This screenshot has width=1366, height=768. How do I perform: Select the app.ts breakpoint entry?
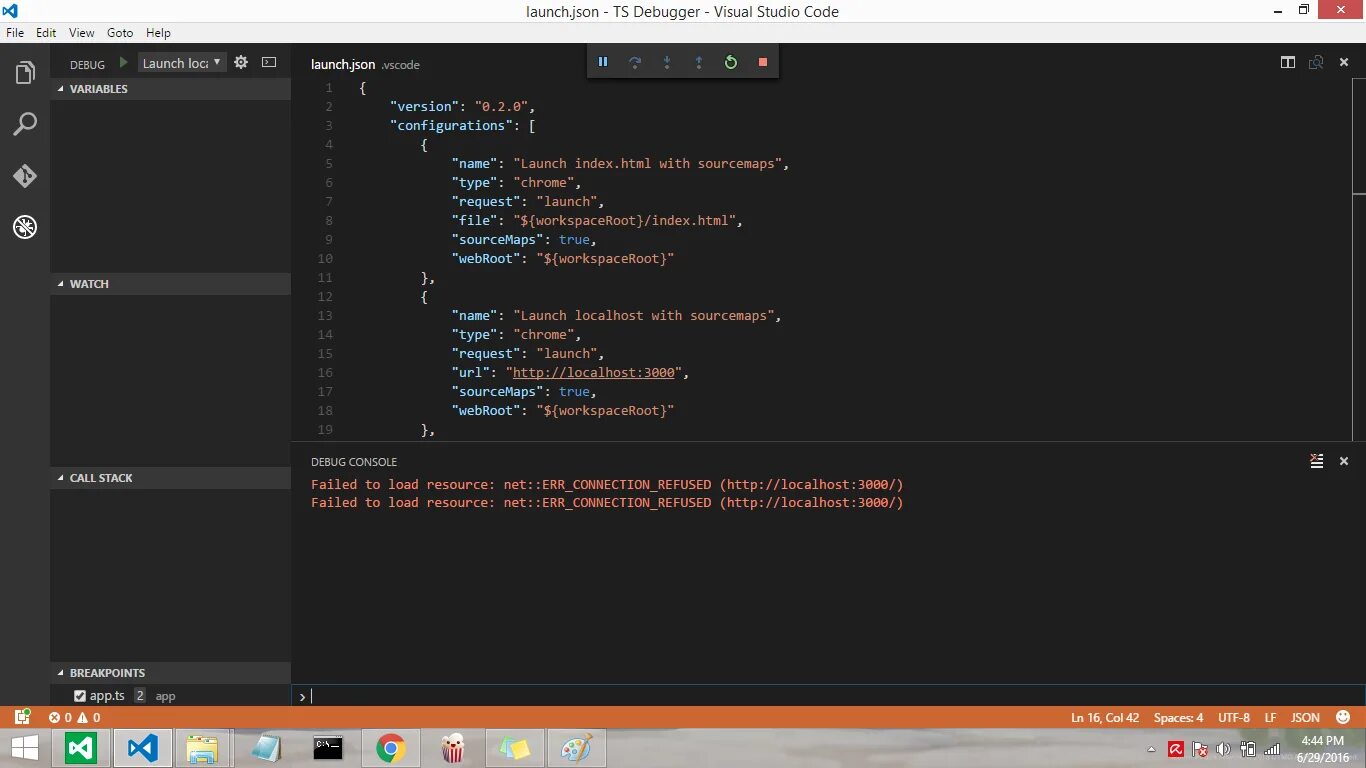click(170, 696)
